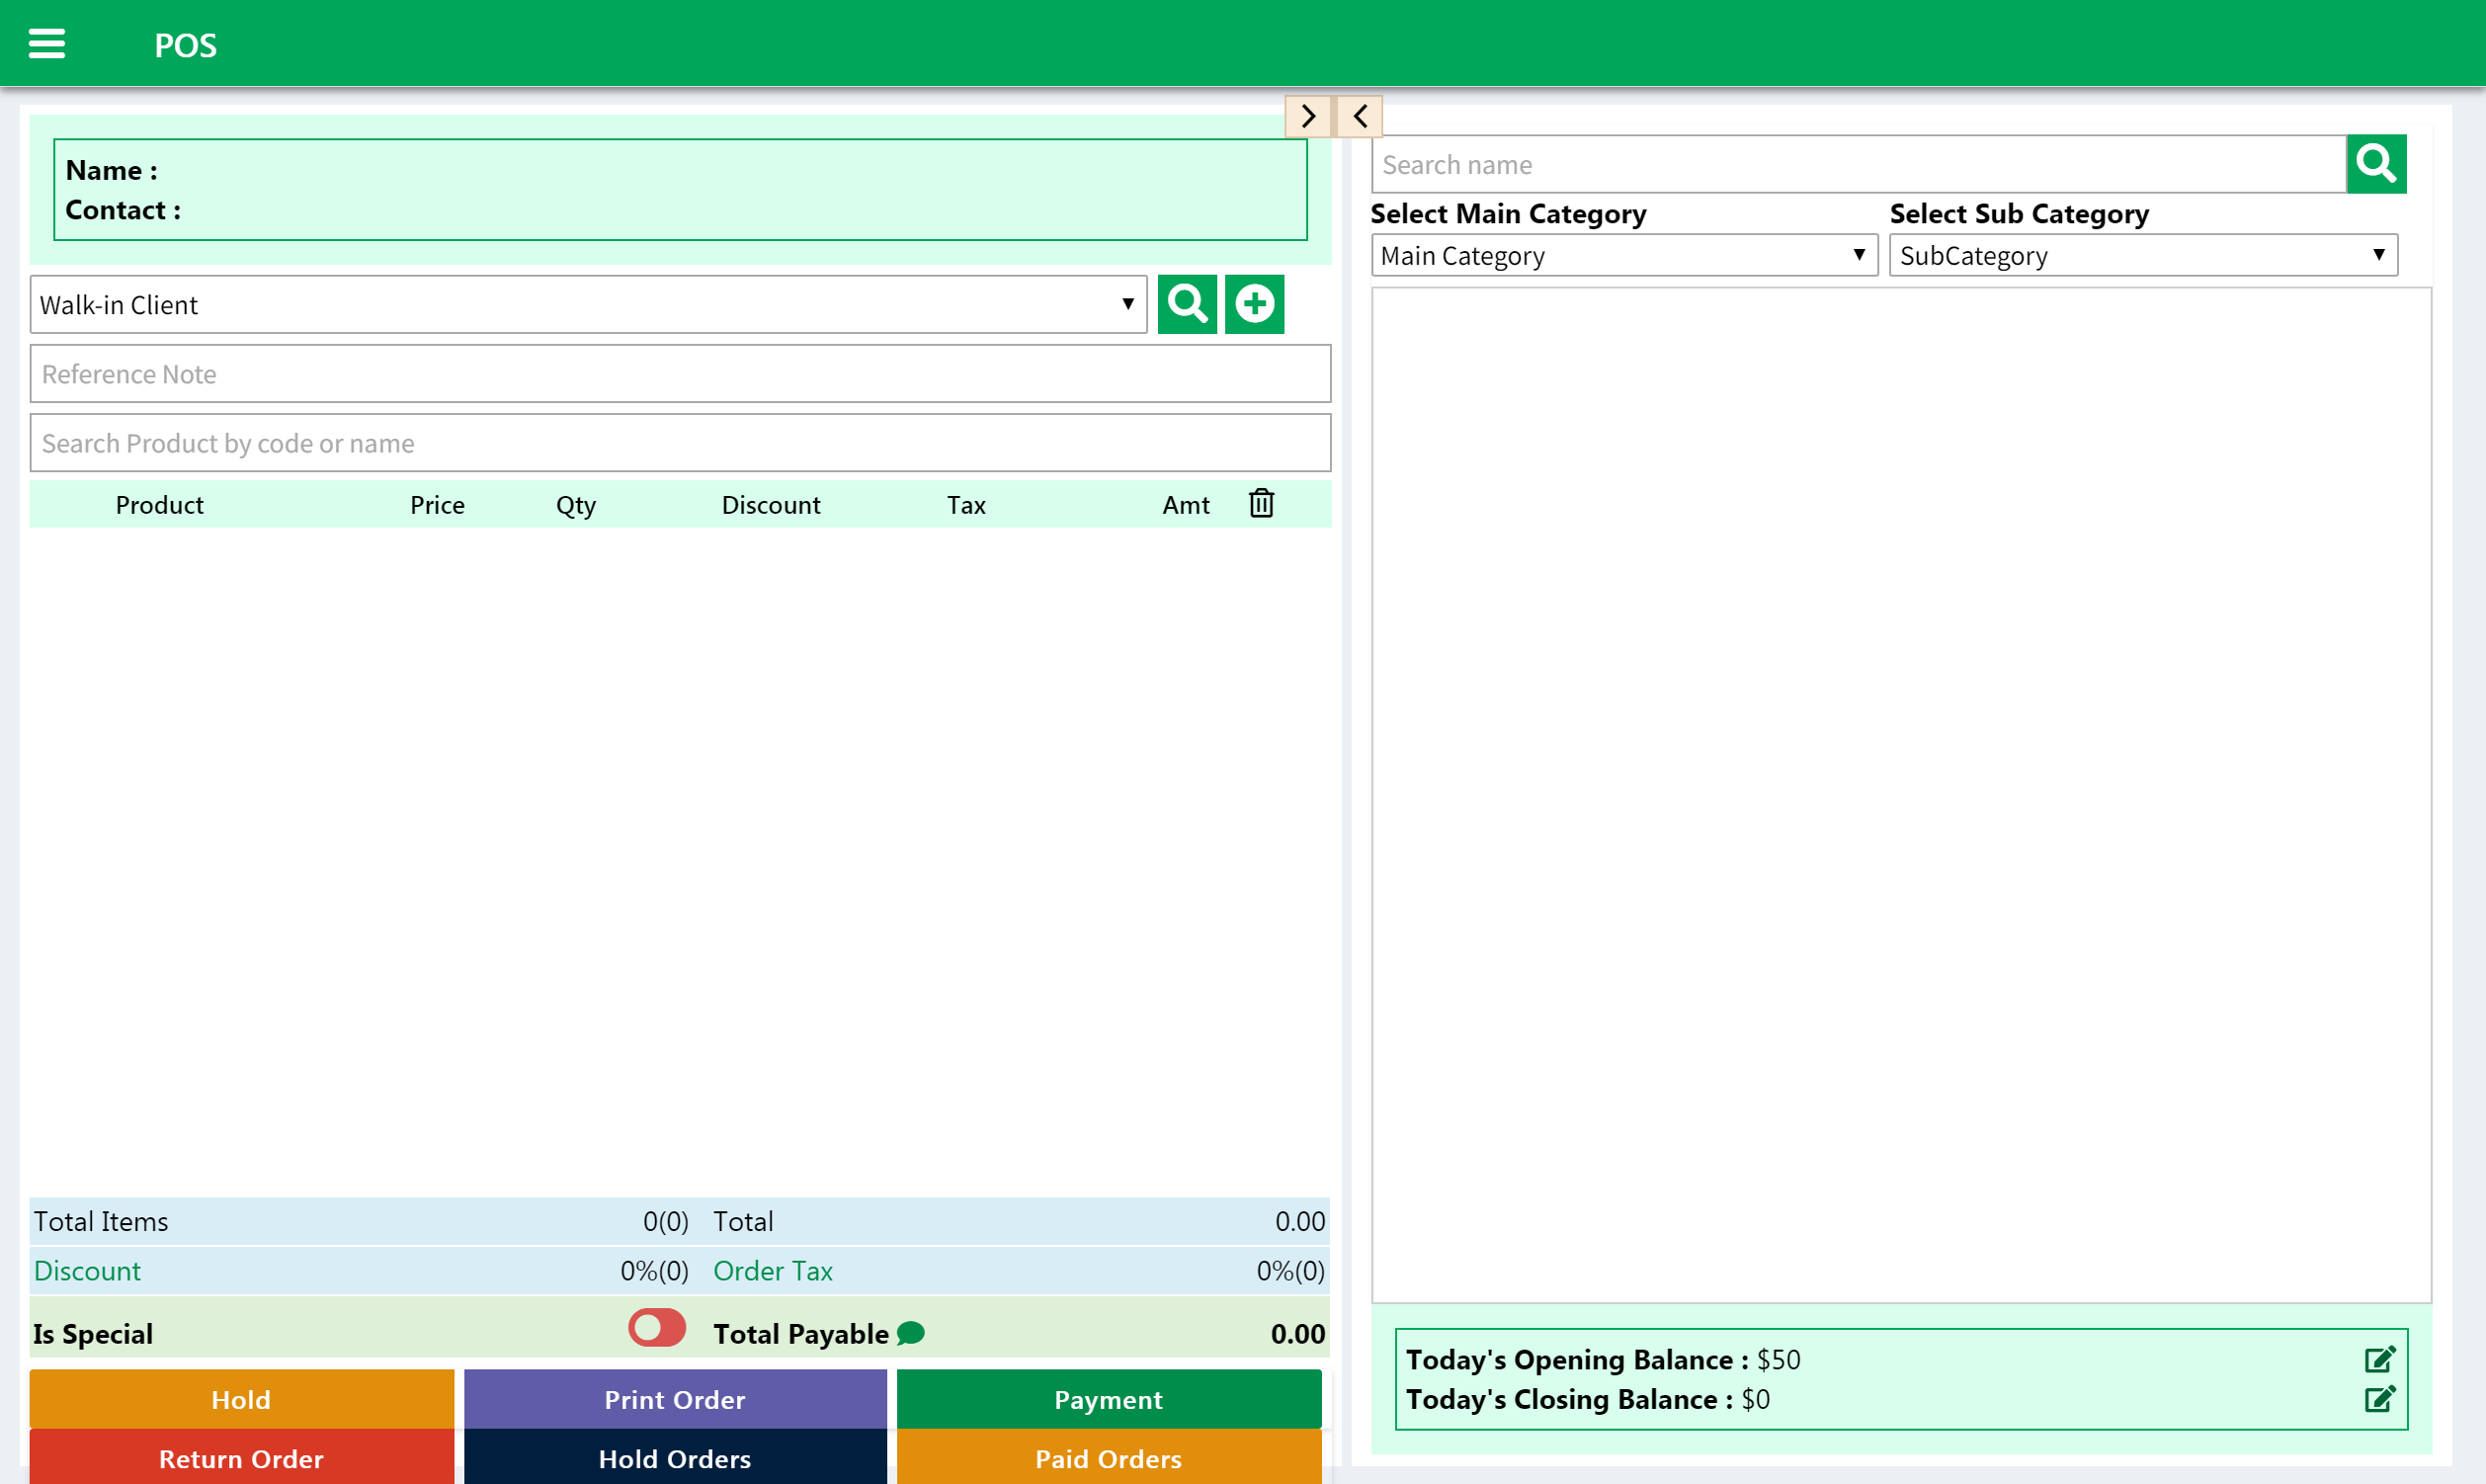Image resolution: width=2486 pixels, height=1484 pixels.
Task: Focus the Reference Note field
Action: [680, 374]
